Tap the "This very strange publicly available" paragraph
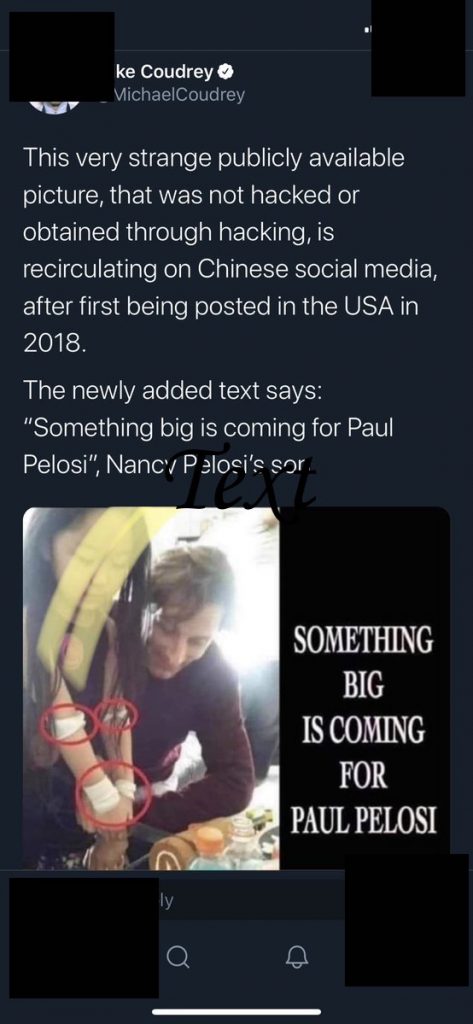473x1024 pixels. 230,251
